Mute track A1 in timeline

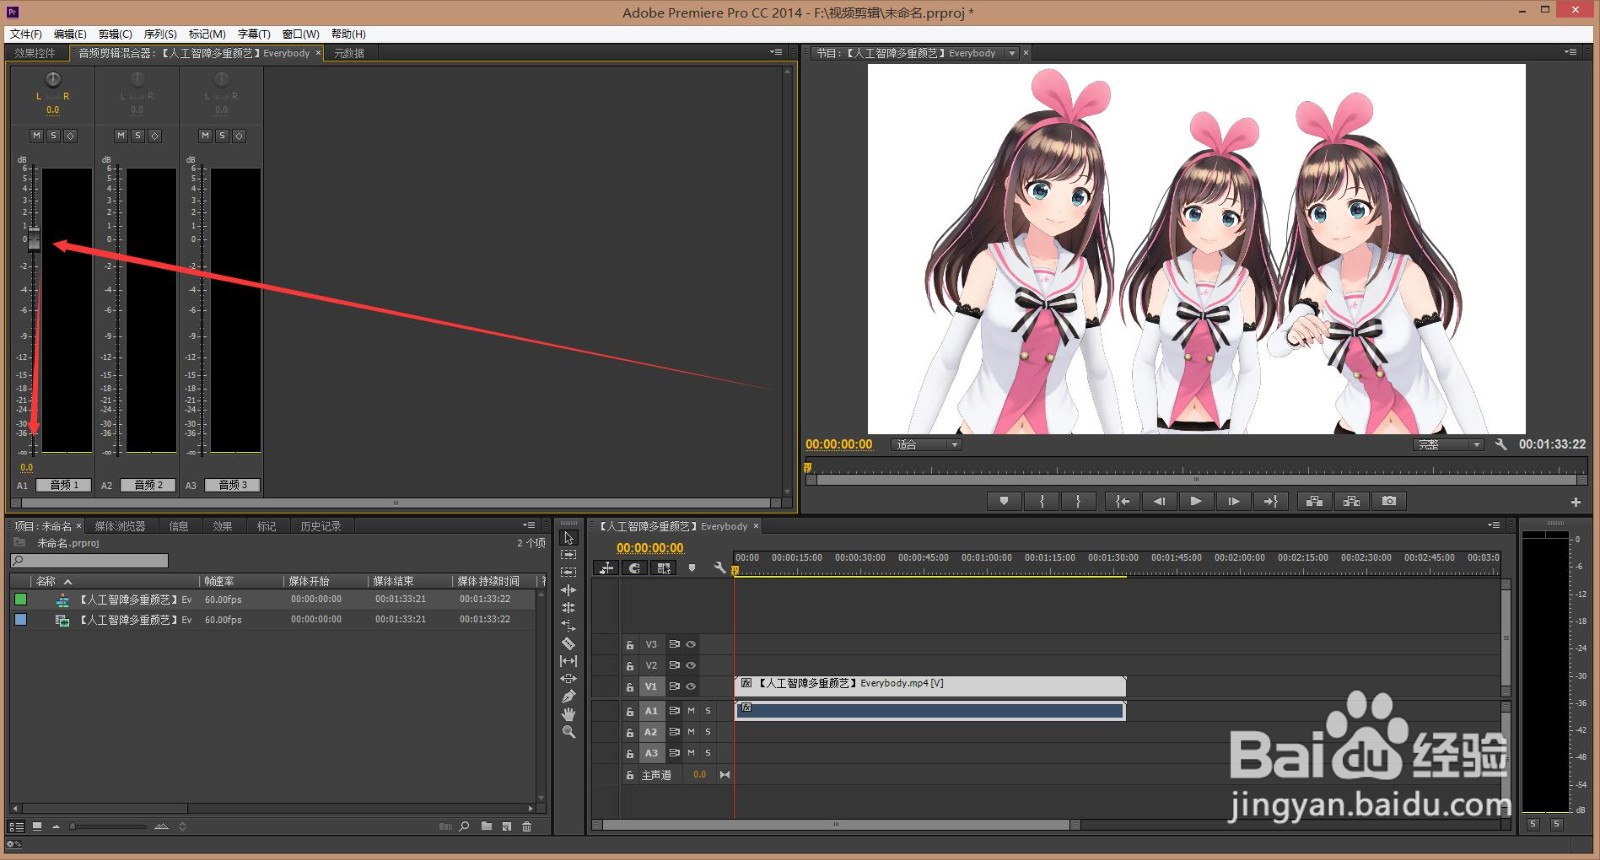click(691, 711)
